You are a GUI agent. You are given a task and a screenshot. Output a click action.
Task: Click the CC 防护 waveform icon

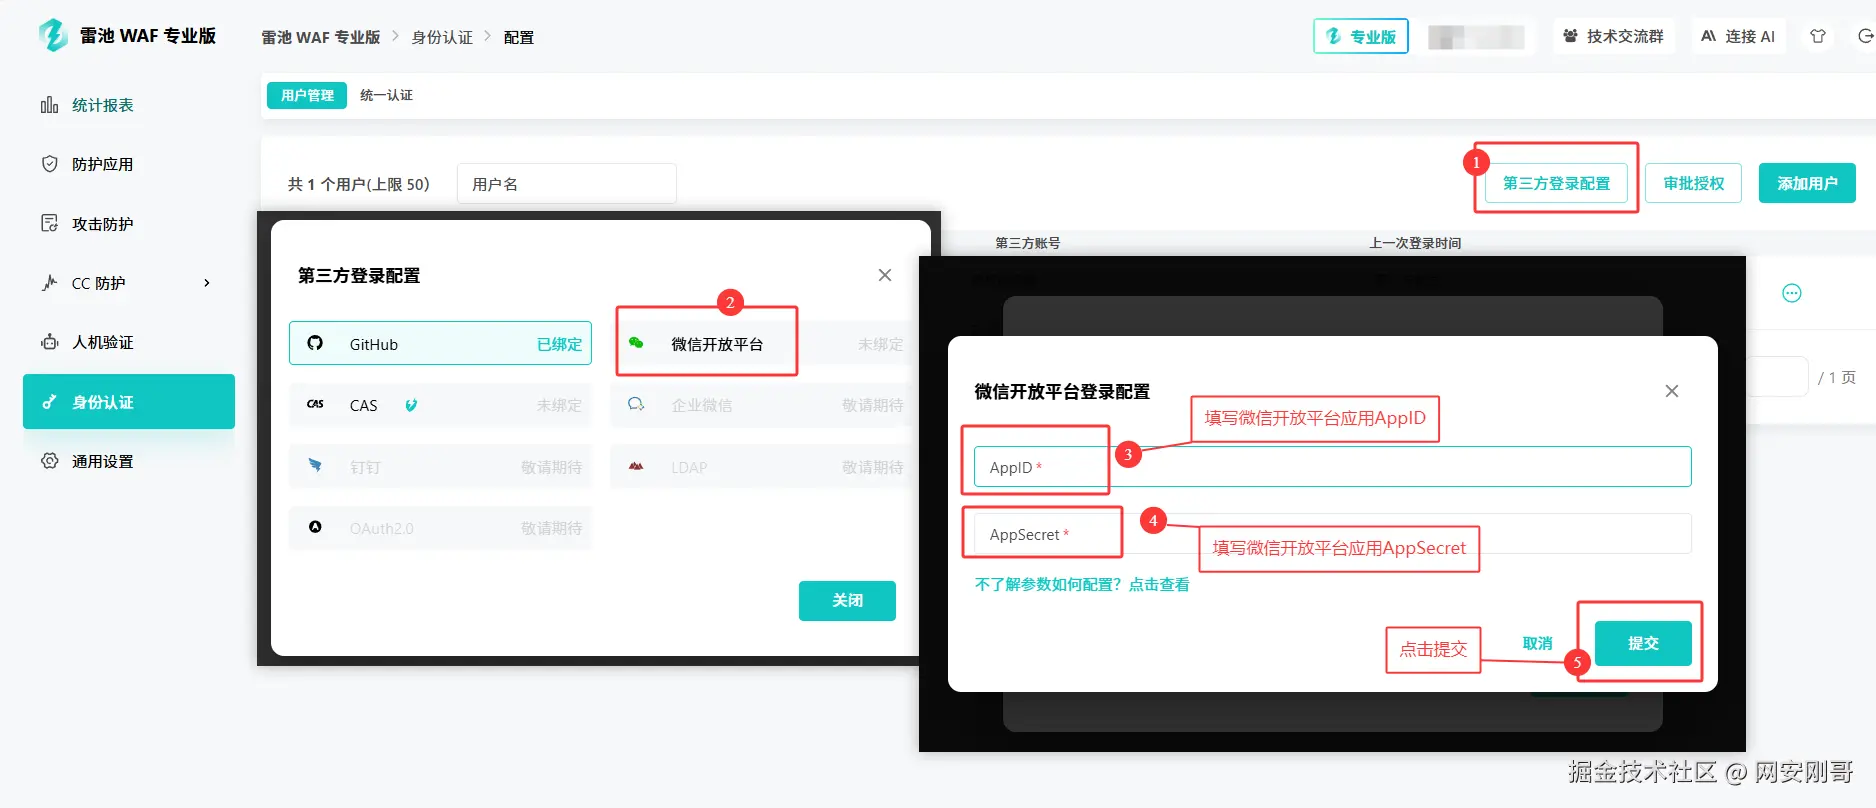click(x=49, y=283)
